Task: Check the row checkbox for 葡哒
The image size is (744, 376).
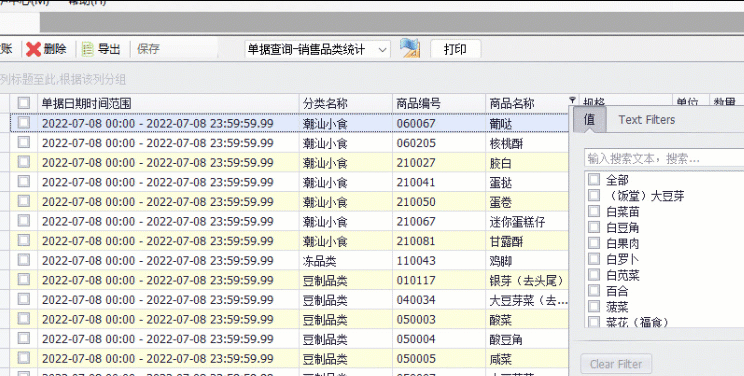Action: coord(24,122)
